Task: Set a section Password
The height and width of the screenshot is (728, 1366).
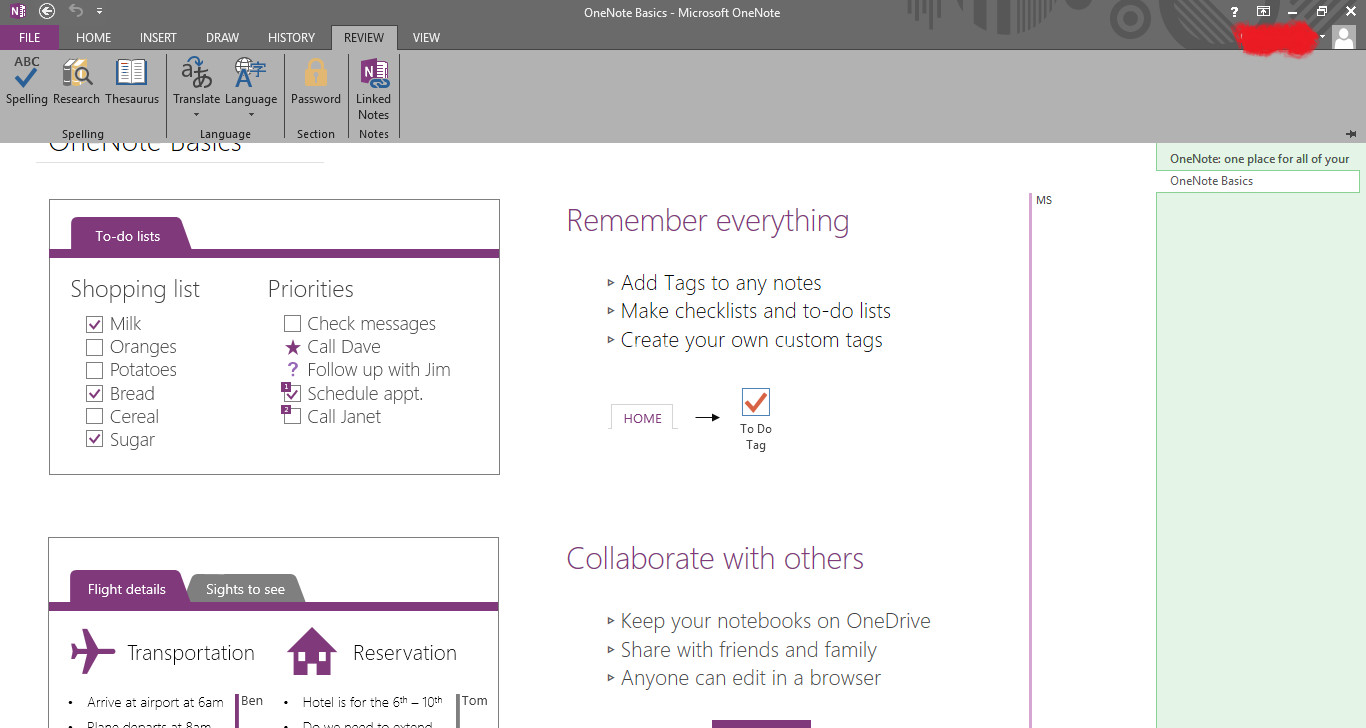Action: coord(316,81)
